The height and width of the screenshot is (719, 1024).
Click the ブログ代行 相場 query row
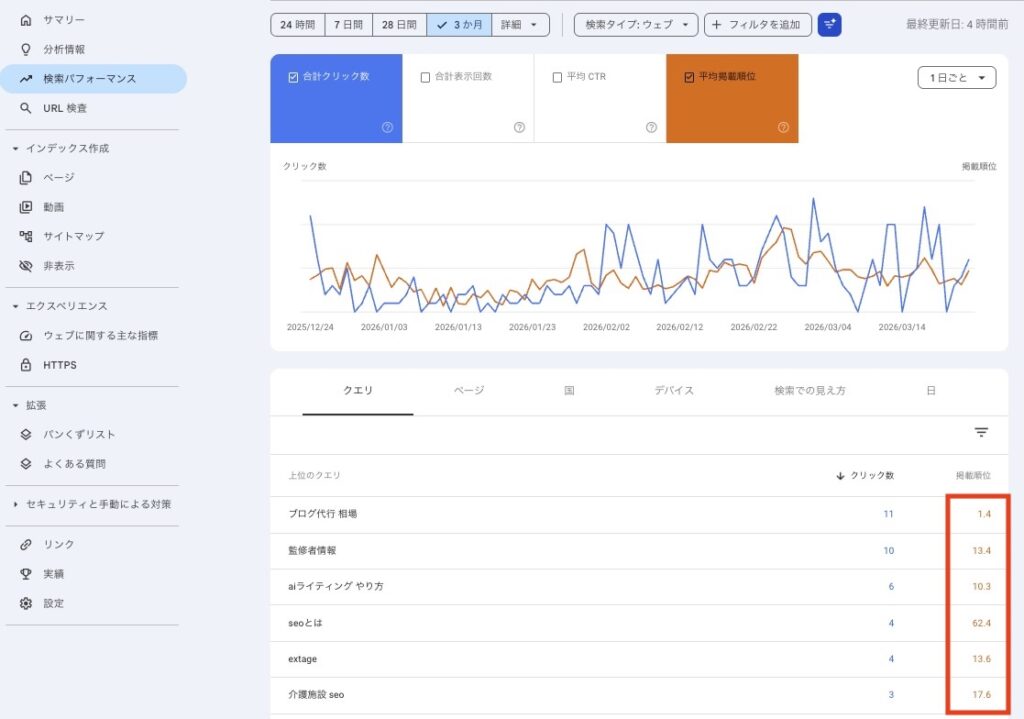pos(322,514)
